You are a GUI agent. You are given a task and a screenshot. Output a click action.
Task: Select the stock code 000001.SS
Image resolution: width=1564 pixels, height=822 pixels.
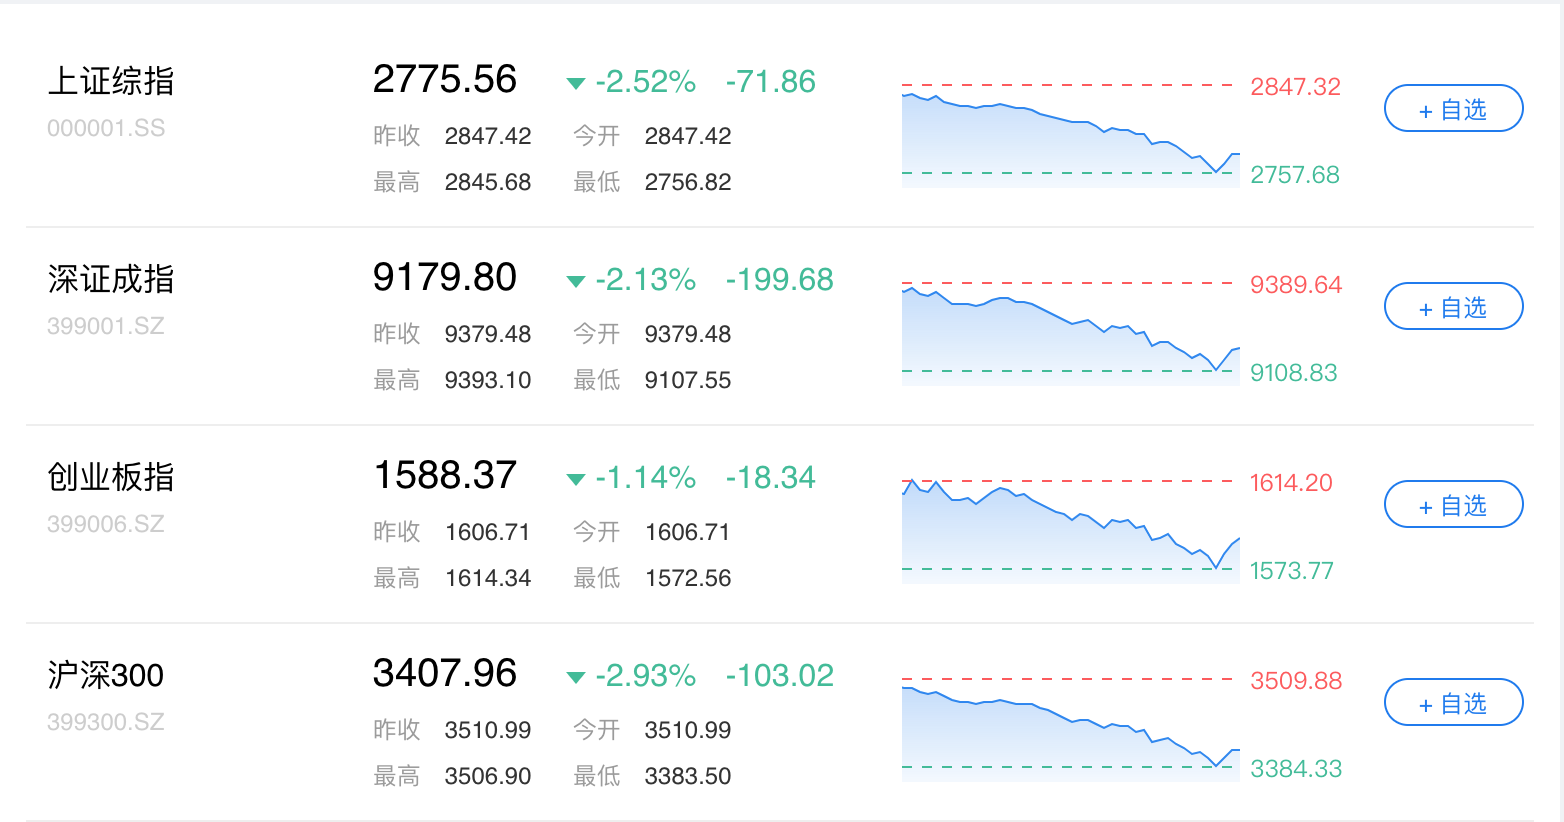[x=106, y=128]
